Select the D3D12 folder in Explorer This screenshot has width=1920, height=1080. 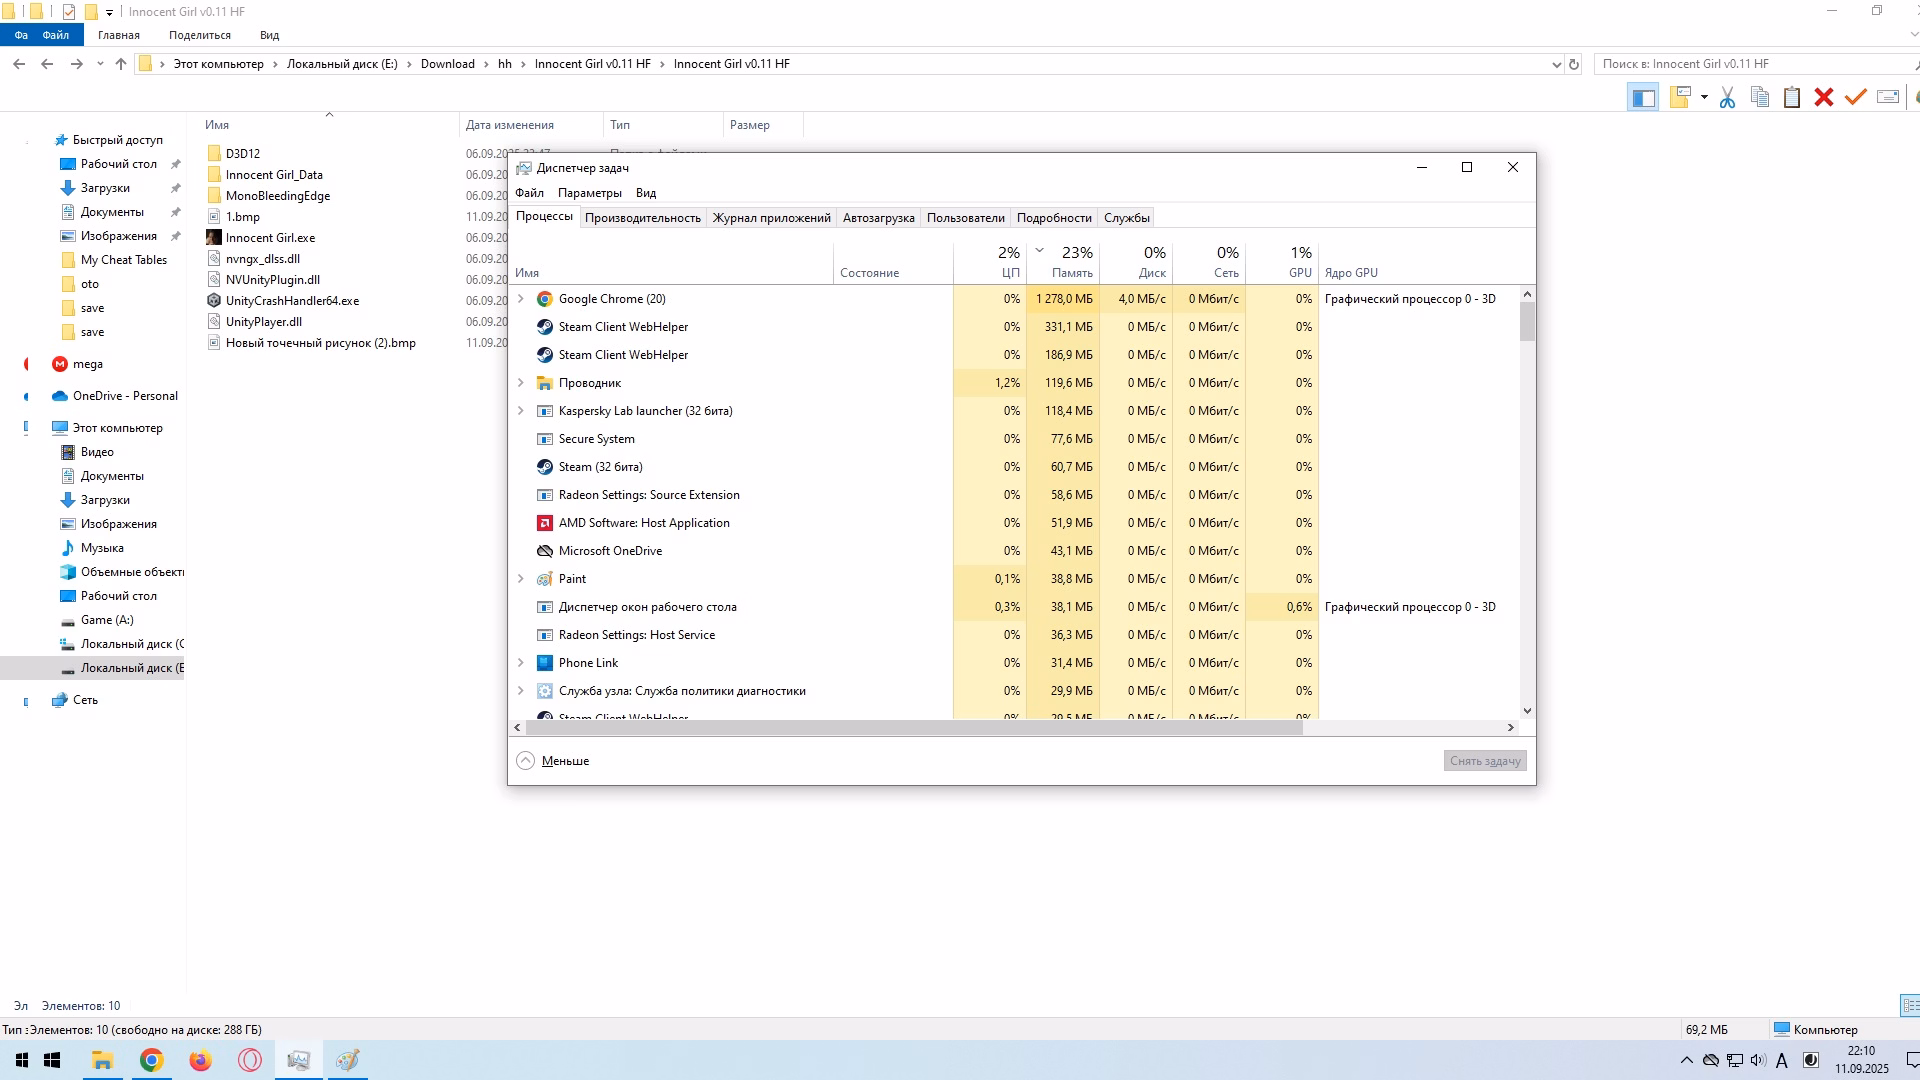[242, 154]
